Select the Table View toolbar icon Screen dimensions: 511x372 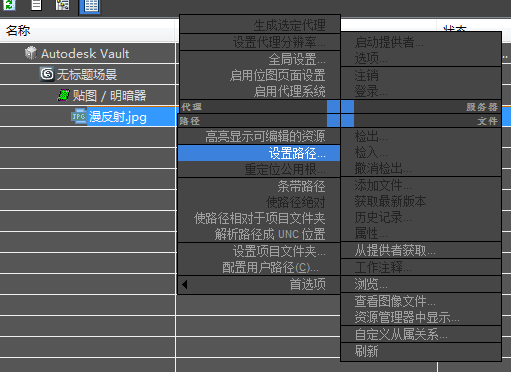click(91, 6)
